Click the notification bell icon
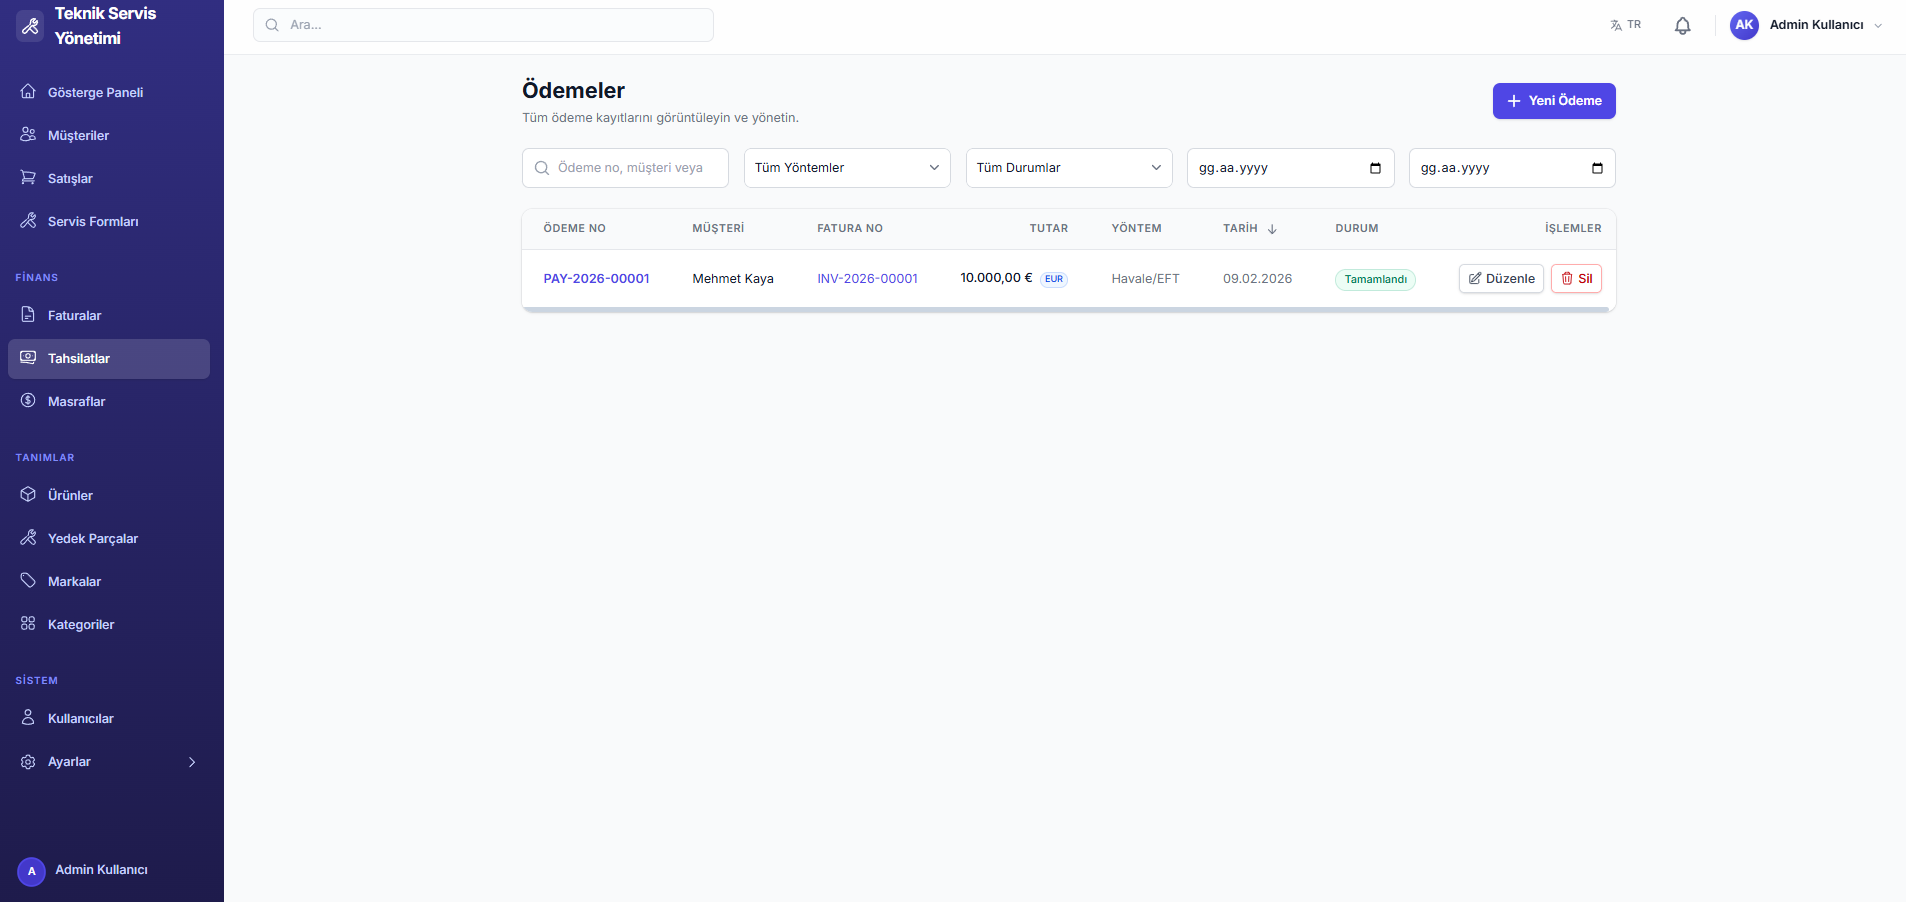 click(1682, 26)
